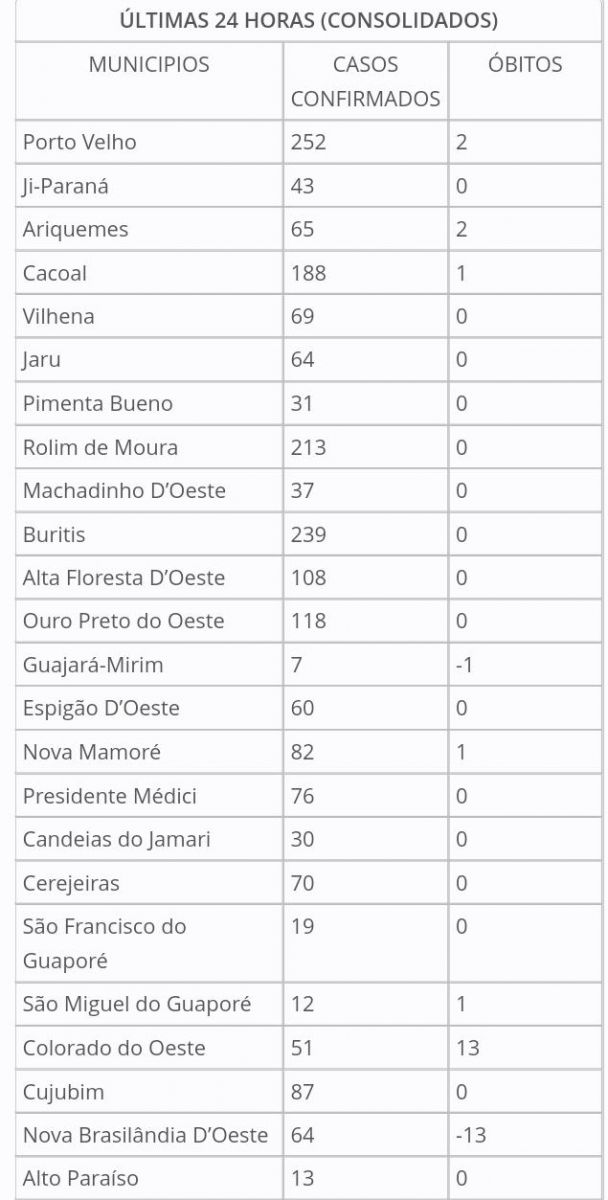Viewport: 608px width, 1200px height.
Task: Click Nova Brasilândia D'Oeste's -13 deaths value
Action: pos(470,1135)
